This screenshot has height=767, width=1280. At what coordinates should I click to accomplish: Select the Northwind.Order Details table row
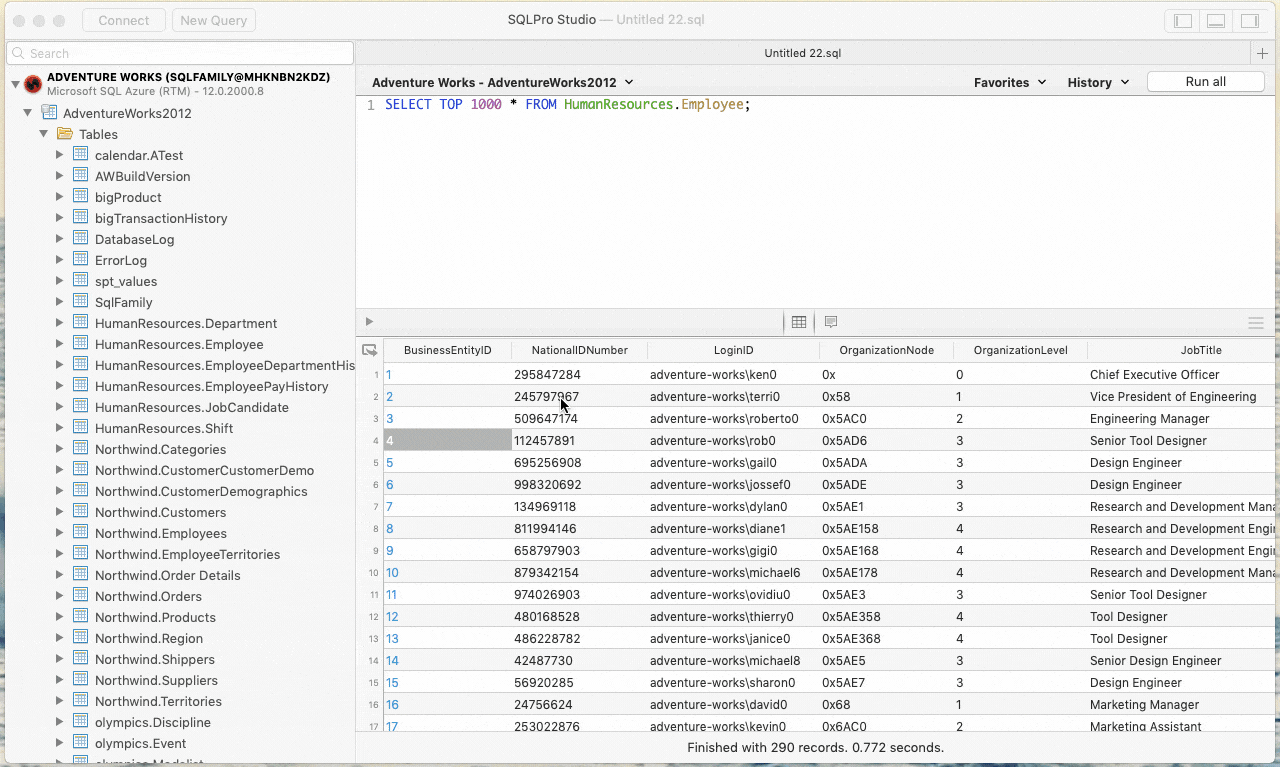[x=168, y=575]
